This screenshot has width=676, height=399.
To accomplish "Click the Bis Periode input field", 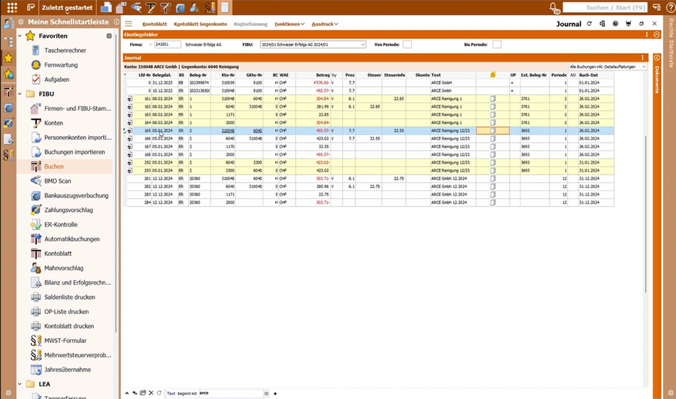I will pyautogui.click(x=497, y=44).
